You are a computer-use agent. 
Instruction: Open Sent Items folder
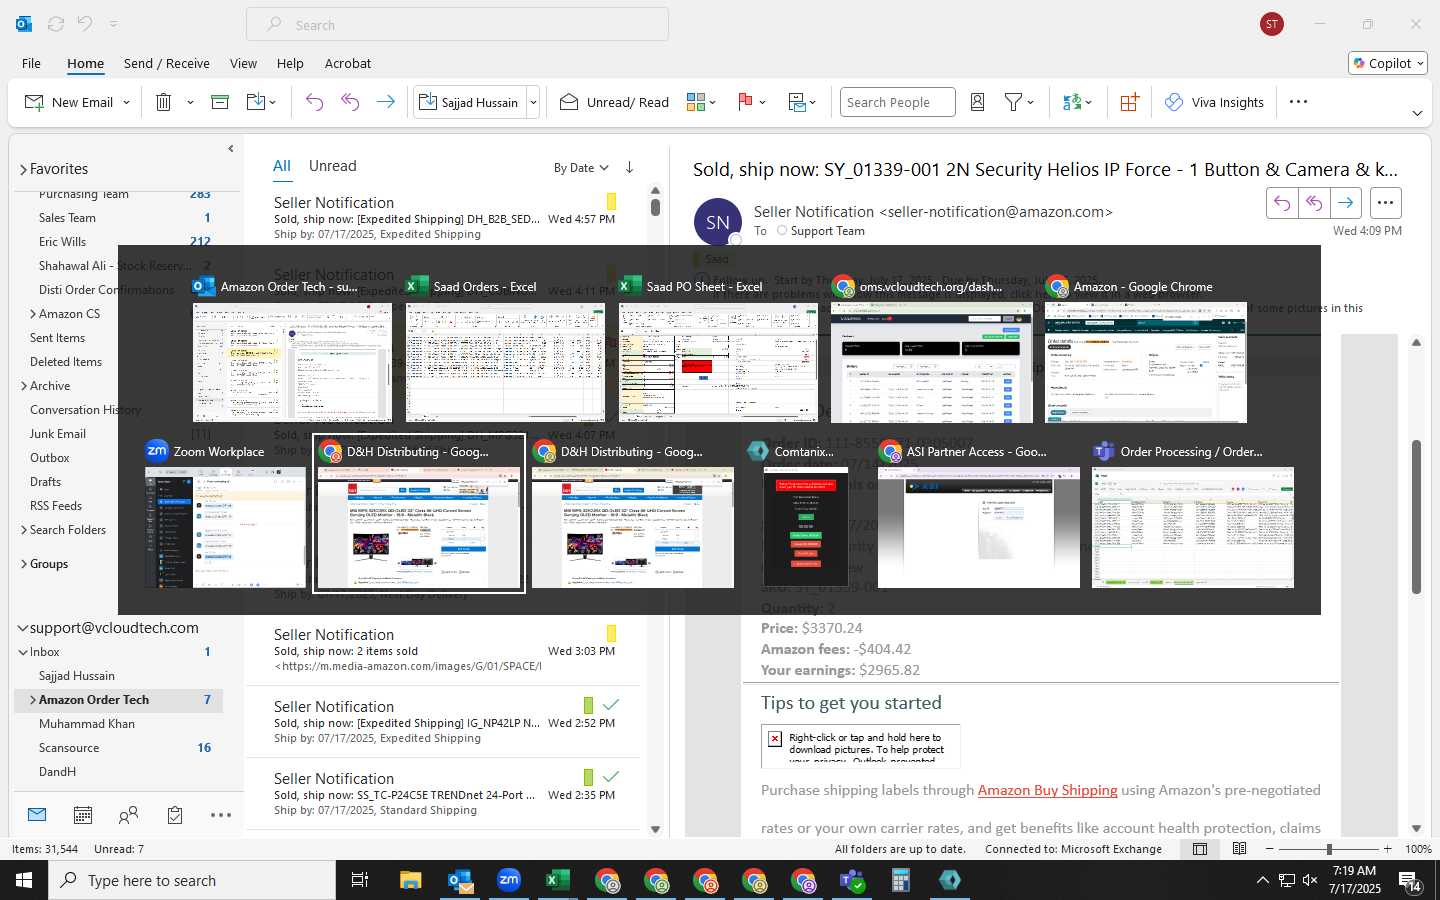[57, 338]
